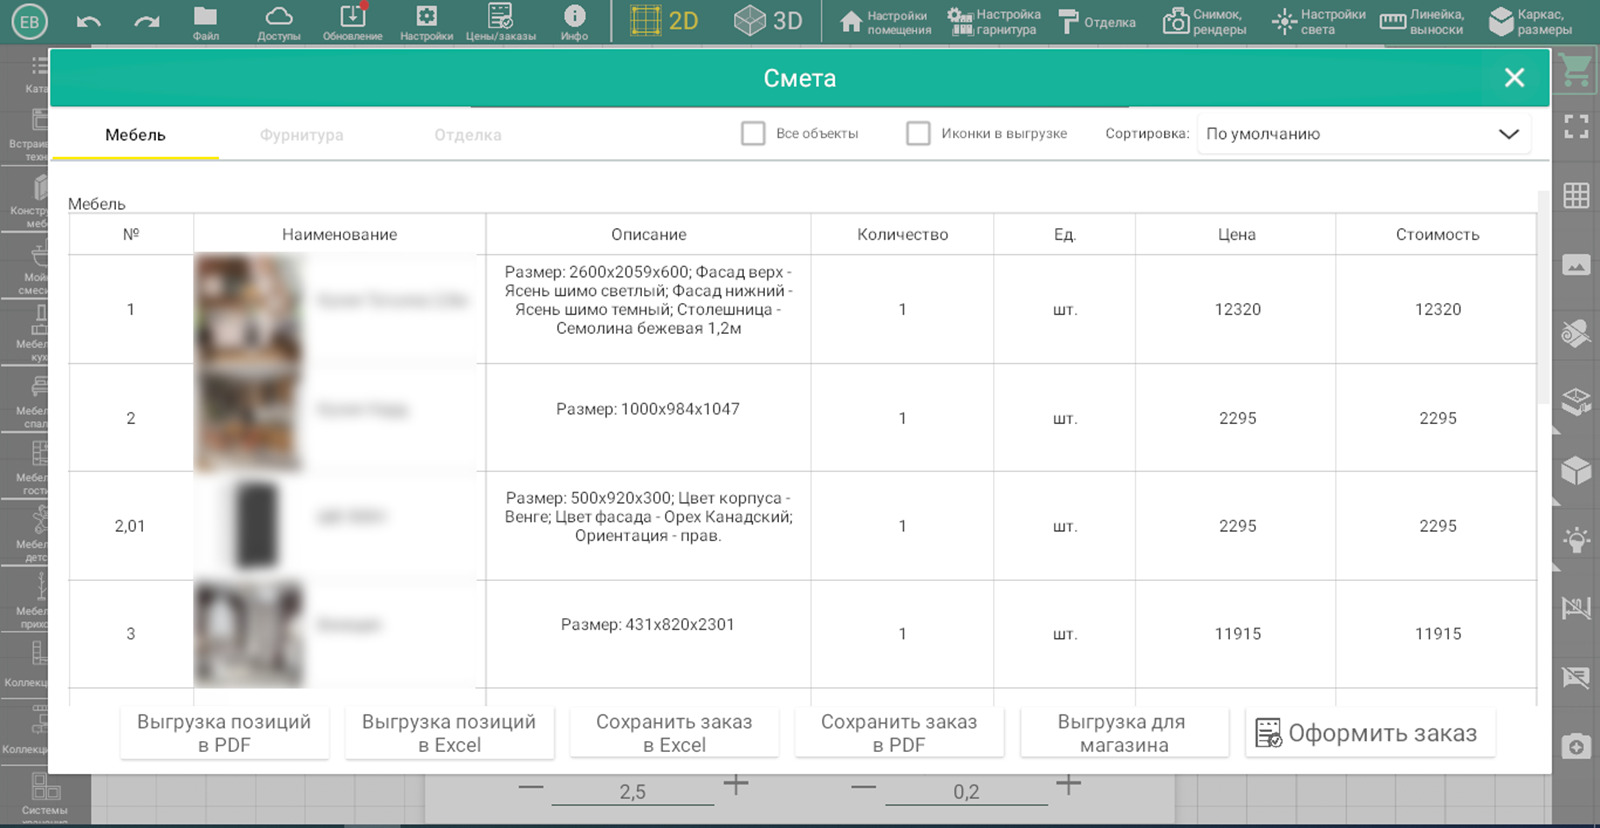1600x828 pixels.
Task: Click the undo arrow icon
Action: [x=88, y=21]
